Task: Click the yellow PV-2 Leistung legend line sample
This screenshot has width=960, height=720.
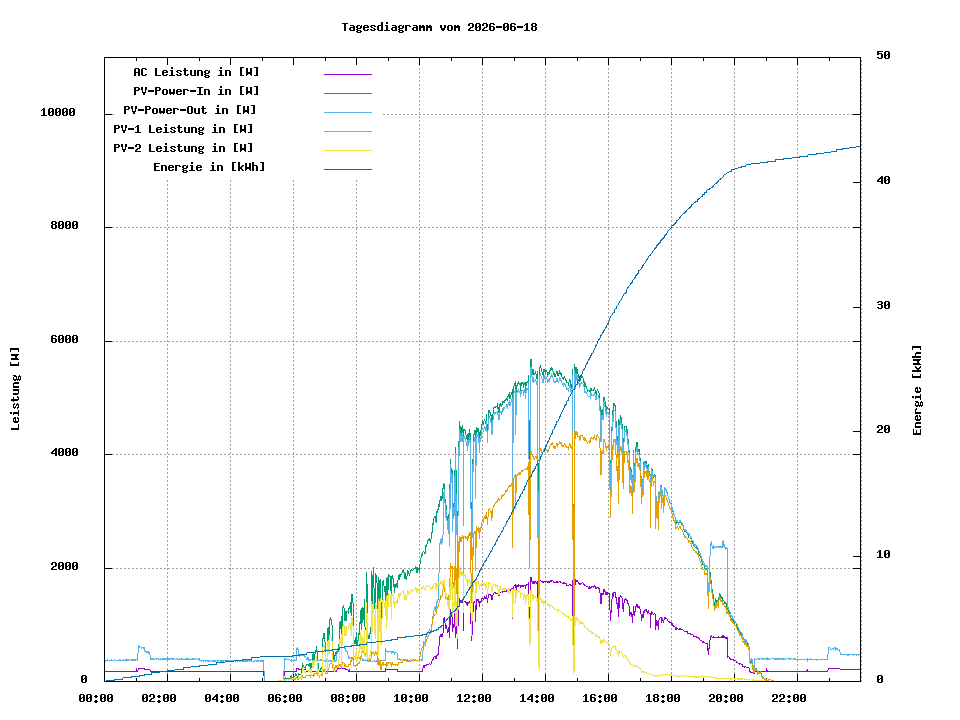Action: (348, 150)
